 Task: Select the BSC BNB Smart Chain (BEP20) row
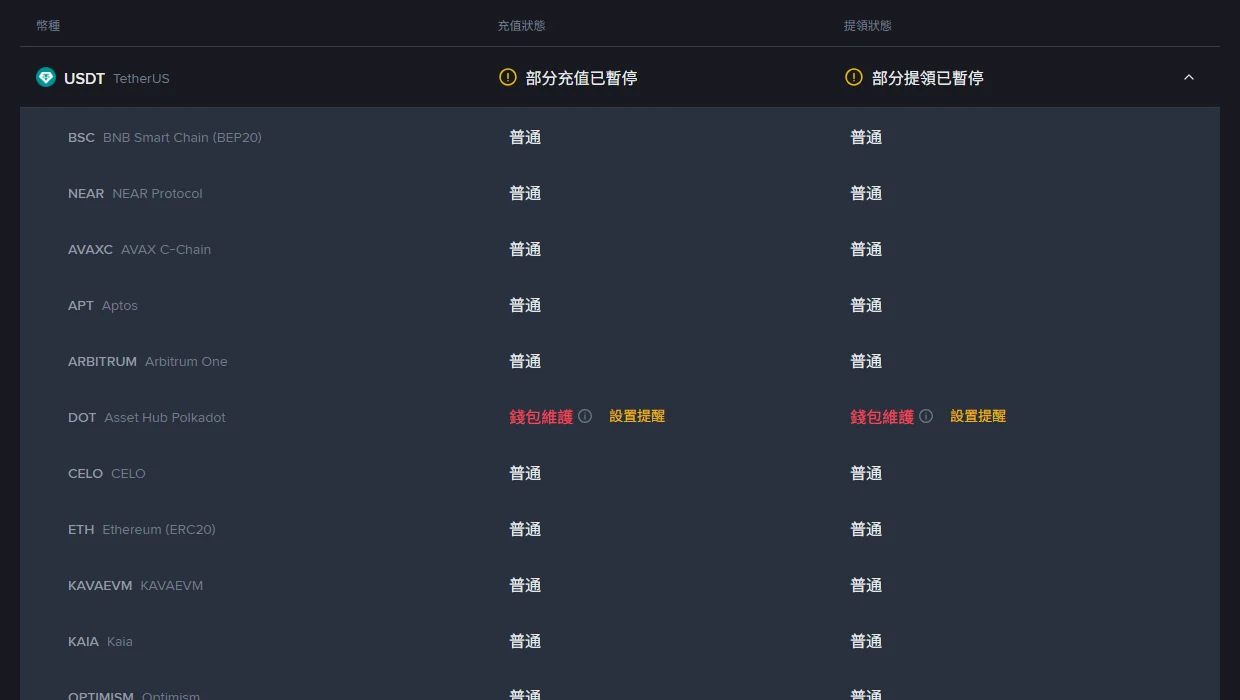(x=620, y=137)
